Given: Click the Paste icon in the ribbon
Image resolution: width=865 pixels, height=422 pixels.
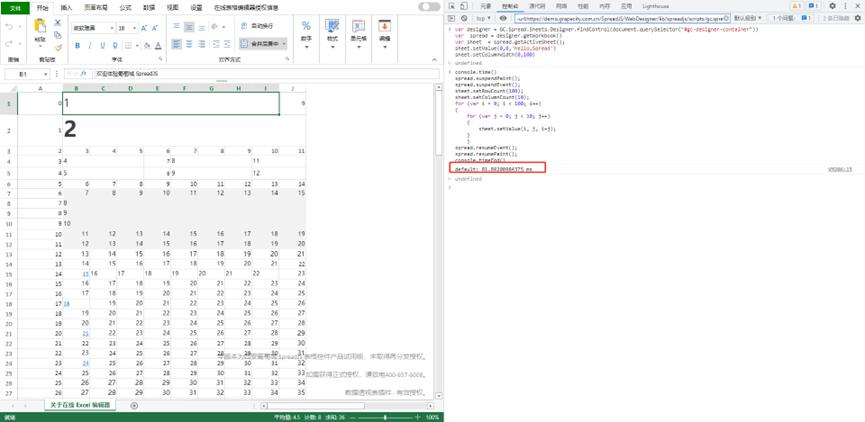Looking at the screenshot, I should (x=40, y=31).
